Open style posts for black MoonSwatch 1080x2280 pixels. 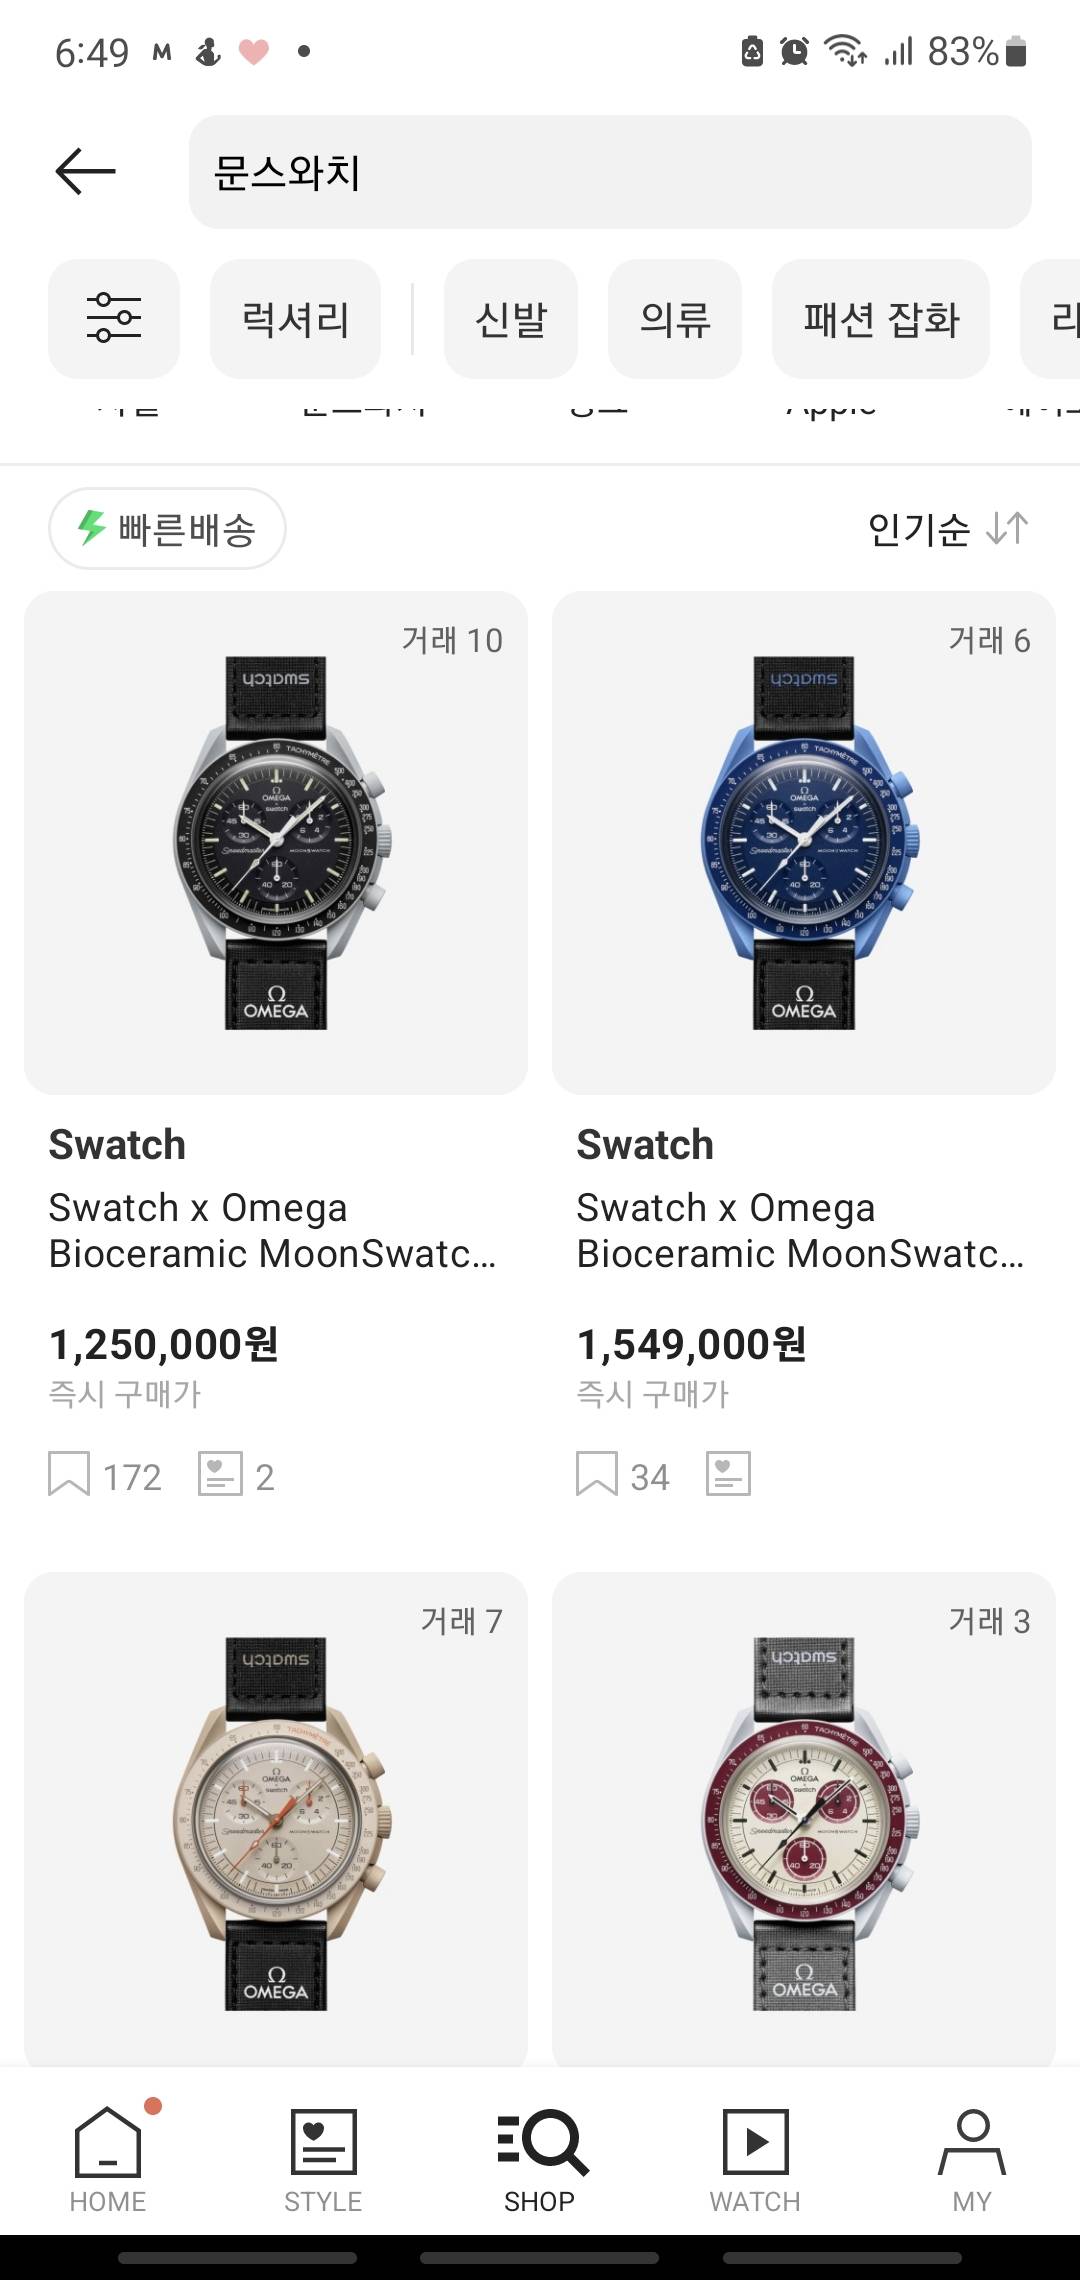pos(221,1474)
